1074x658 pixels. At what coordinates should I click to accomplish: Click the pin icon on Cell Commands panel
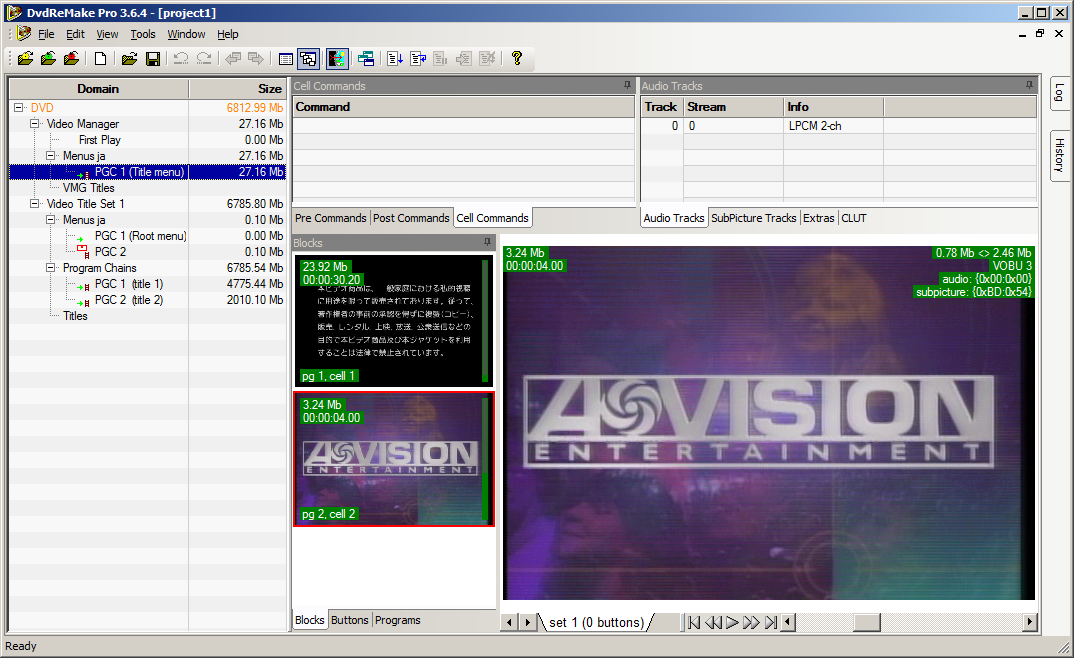(627, 85)
